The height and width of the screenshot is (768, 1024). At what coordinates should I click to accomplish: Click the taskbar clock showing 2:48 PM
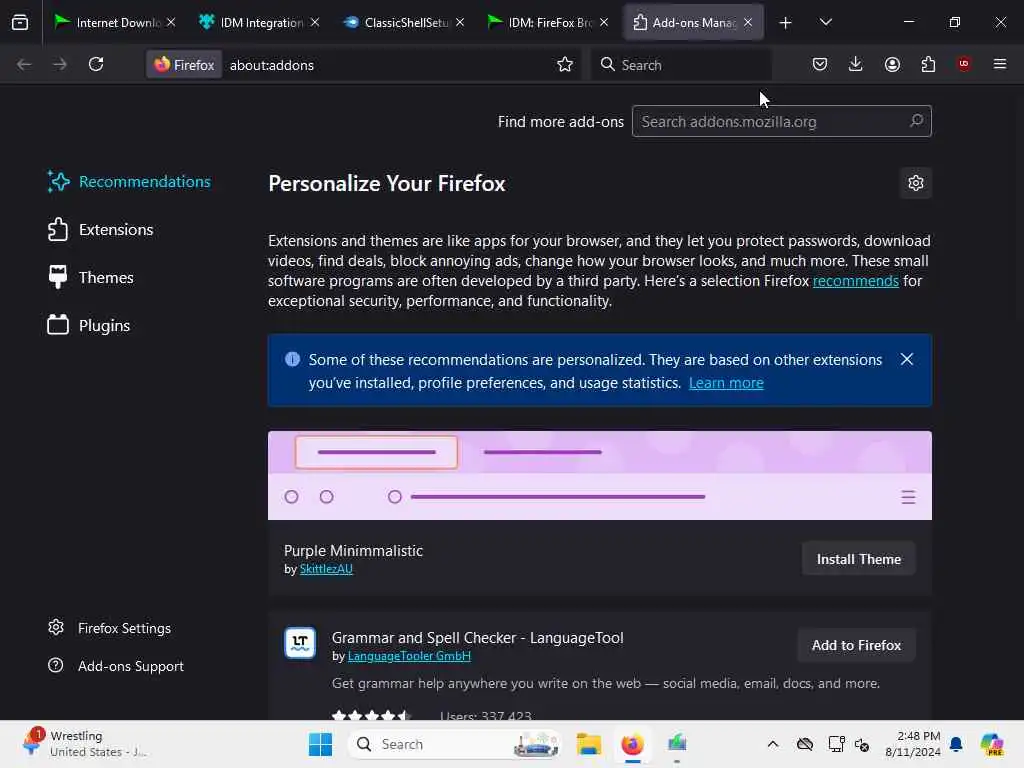pyautogui.click(x=912, y=744)
